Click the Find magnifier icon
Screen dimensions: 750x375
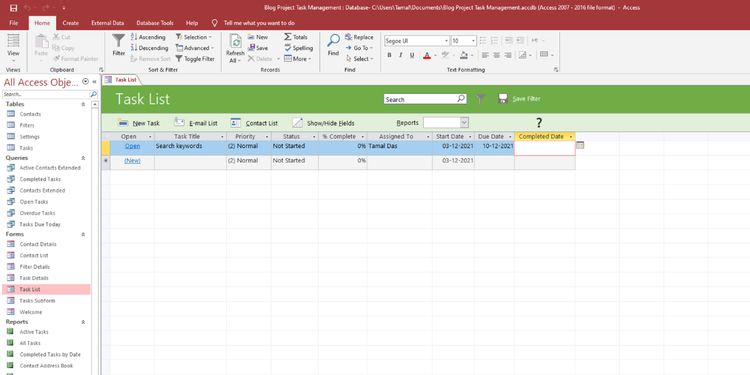333,41
